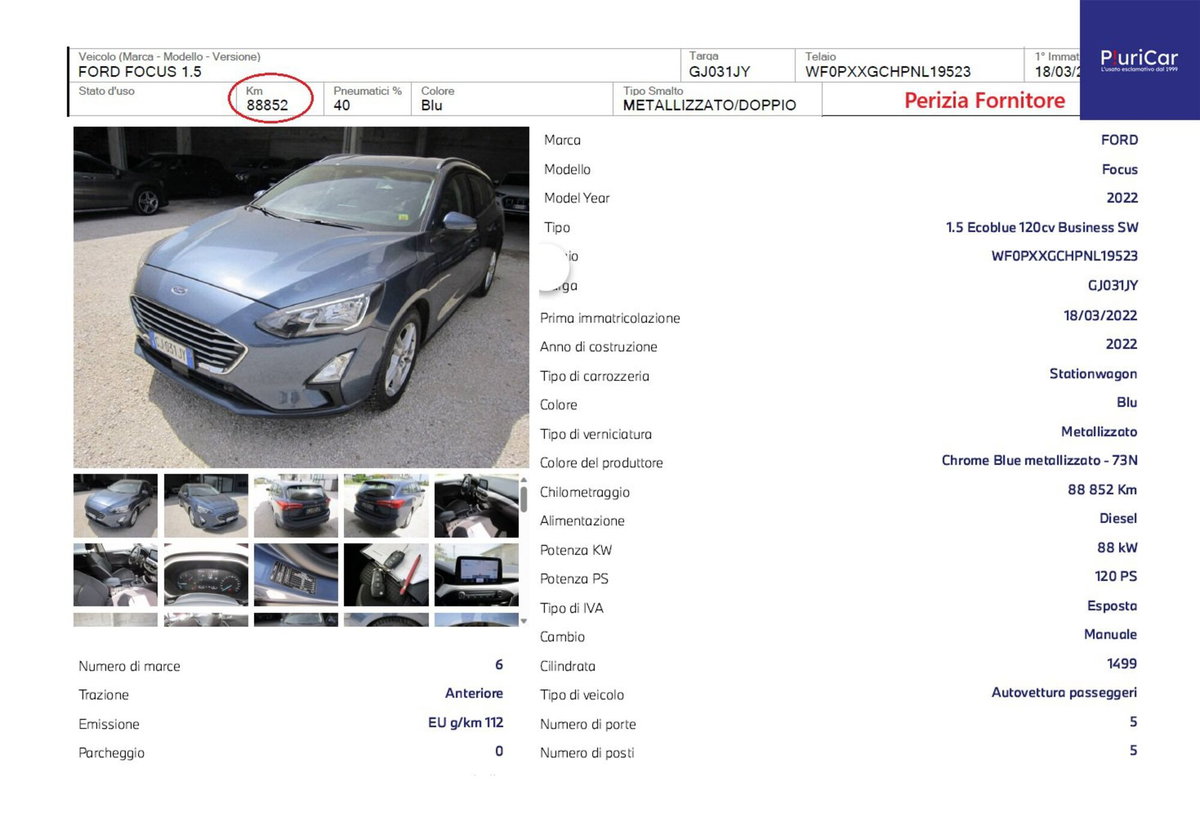
Task: Click the up arrow of the gallery scrollbar
Action: click(523, 479)
